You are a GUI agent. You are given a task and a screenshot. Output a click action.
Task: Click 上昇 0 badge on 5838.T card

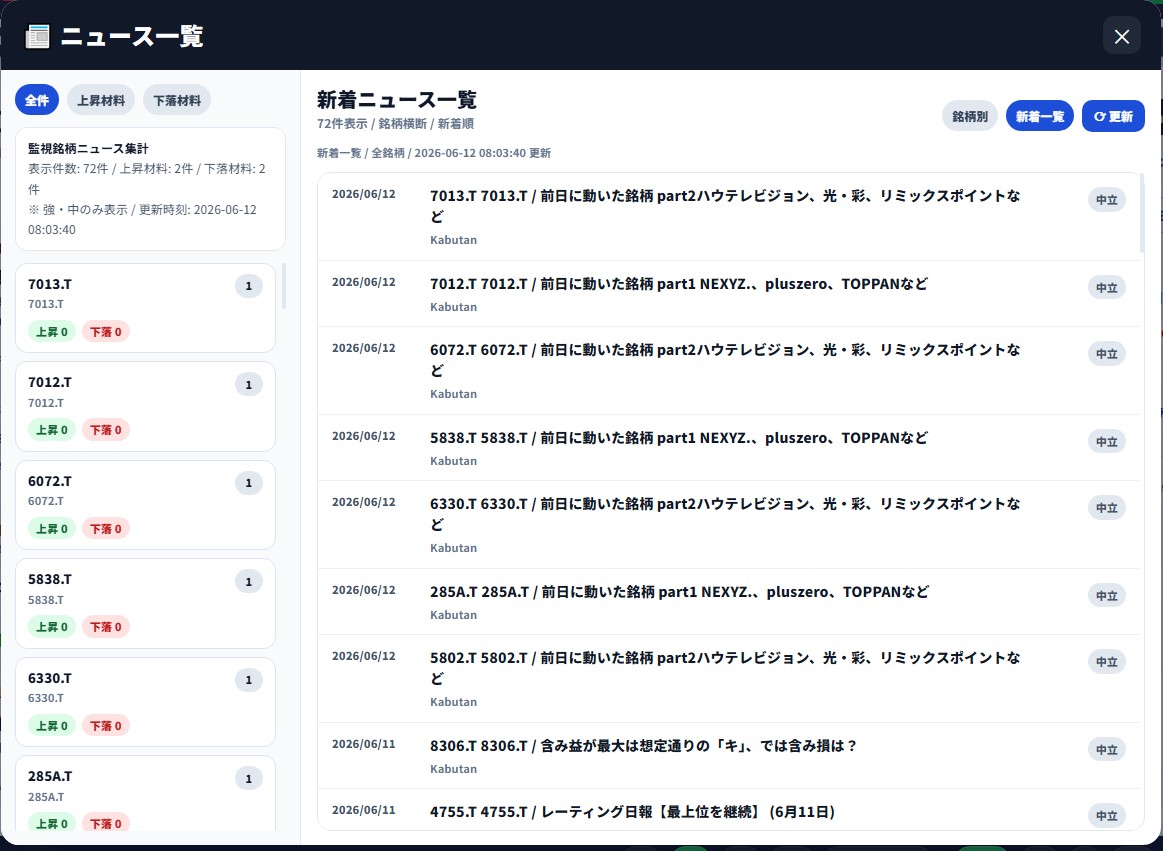[52, 627]
